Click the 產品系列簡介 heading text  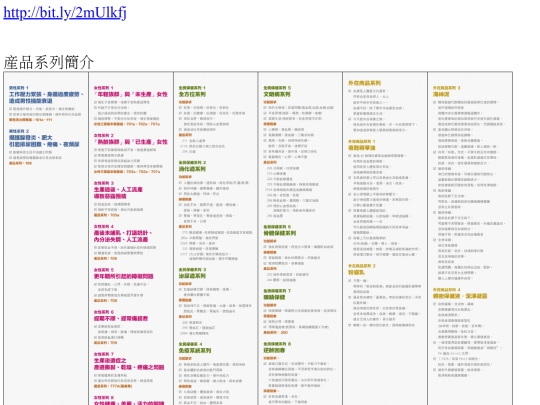click(49, 63)
